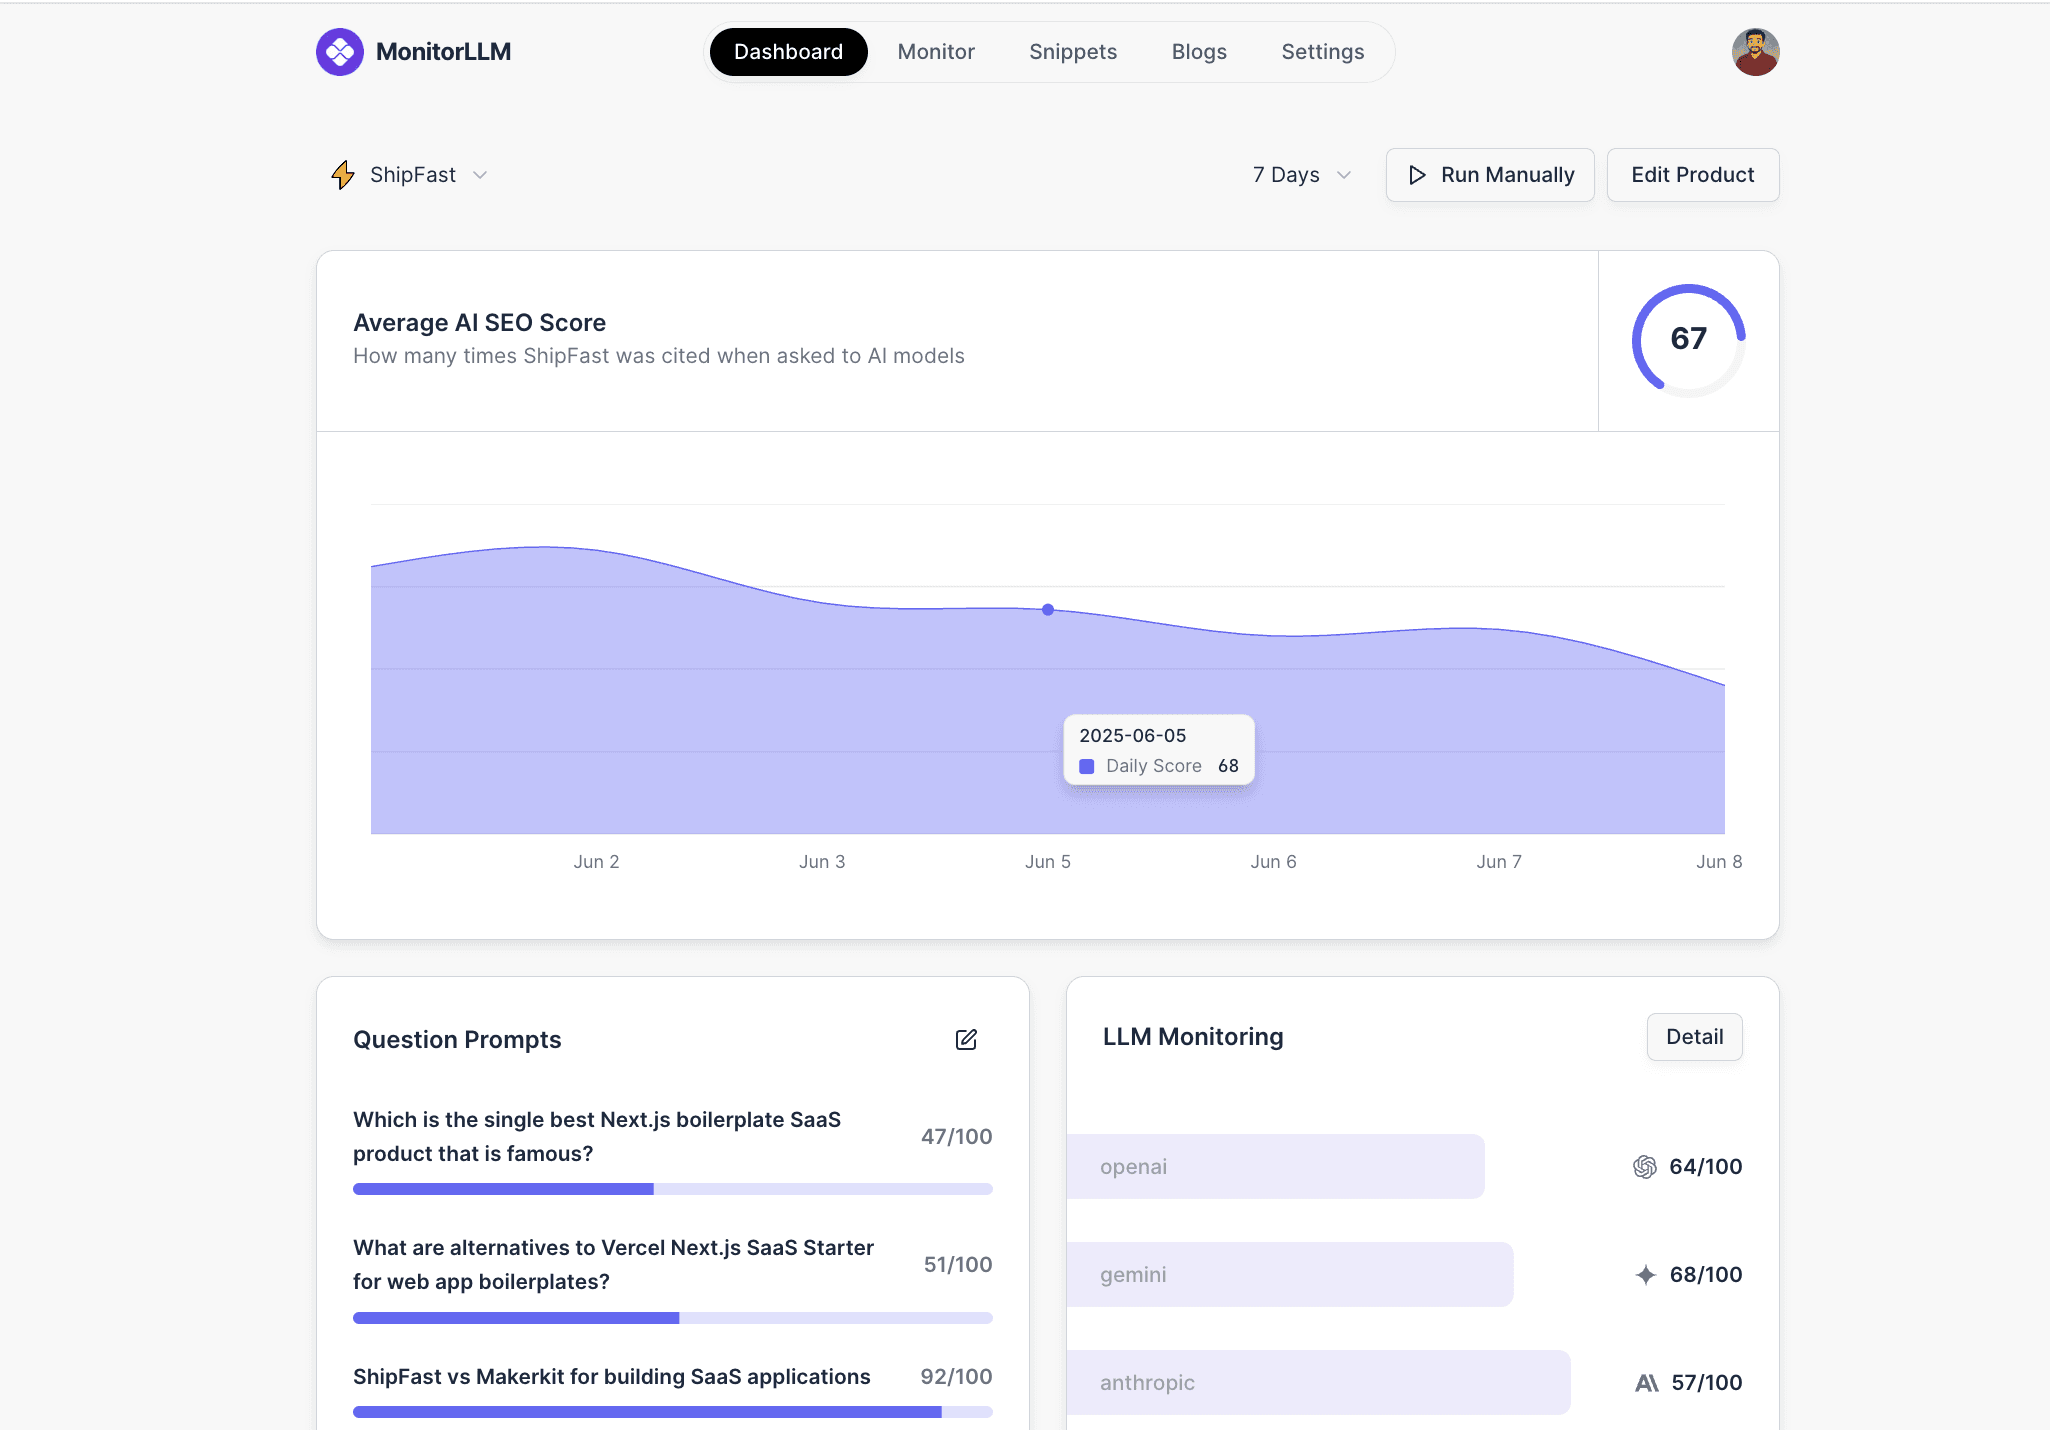The width and height of the screenshot is (2050, 1430).
Task: Click the '57/100' anthropic score
Action: click(x=1707, y=1383)
